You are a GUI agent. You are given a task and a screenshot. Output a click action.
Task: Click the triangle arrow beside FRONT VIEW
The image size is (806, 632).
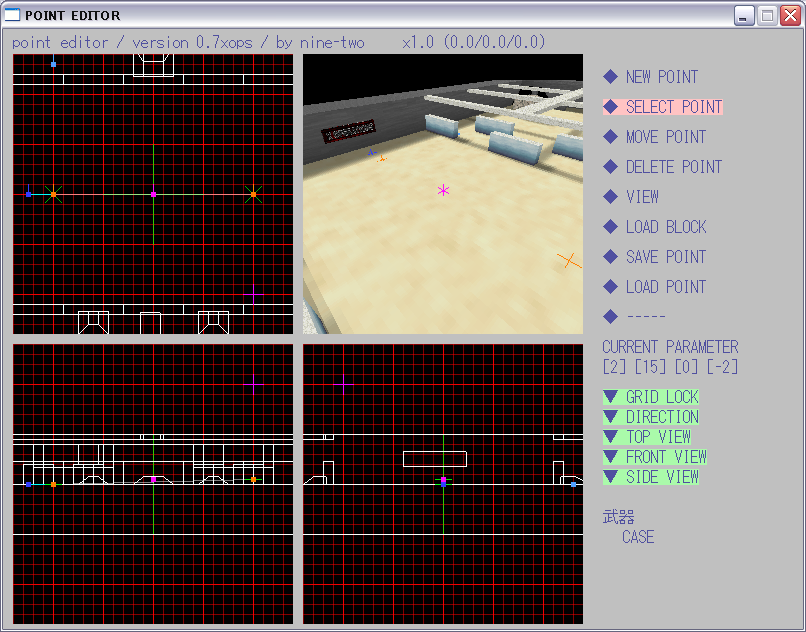point(610,457)
